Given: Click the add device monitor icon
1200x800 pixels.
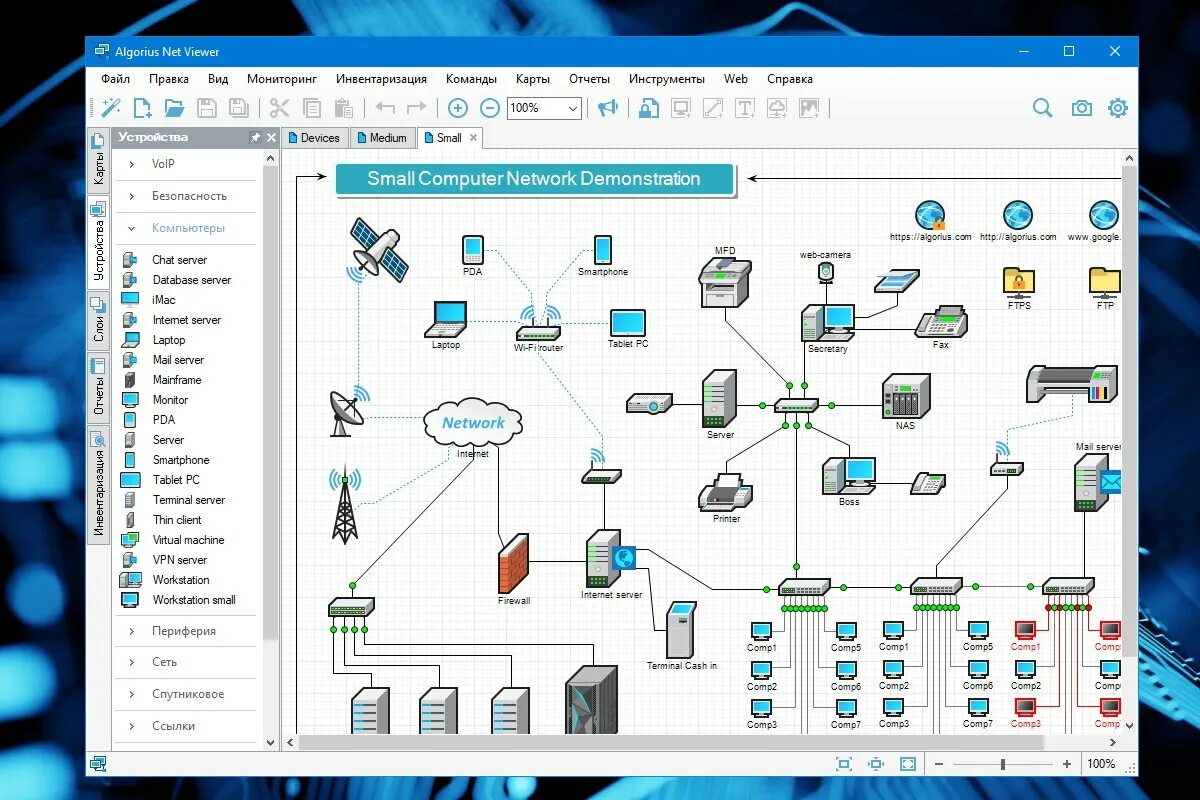Looking at the screenshot, I should (681, 108).
